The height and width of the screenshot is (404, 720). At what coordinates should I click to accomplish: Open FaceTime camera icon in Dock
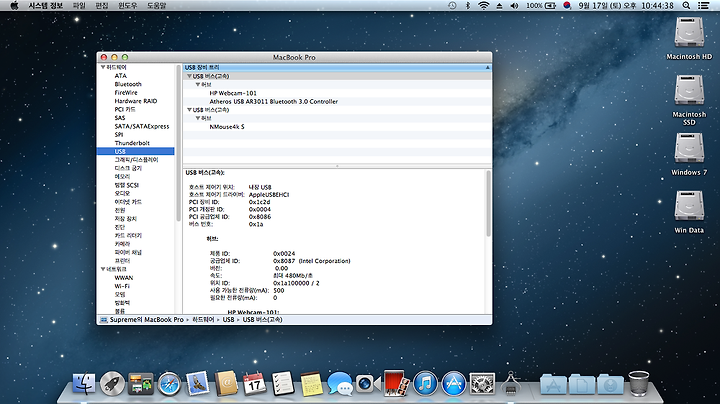(368, 384)
